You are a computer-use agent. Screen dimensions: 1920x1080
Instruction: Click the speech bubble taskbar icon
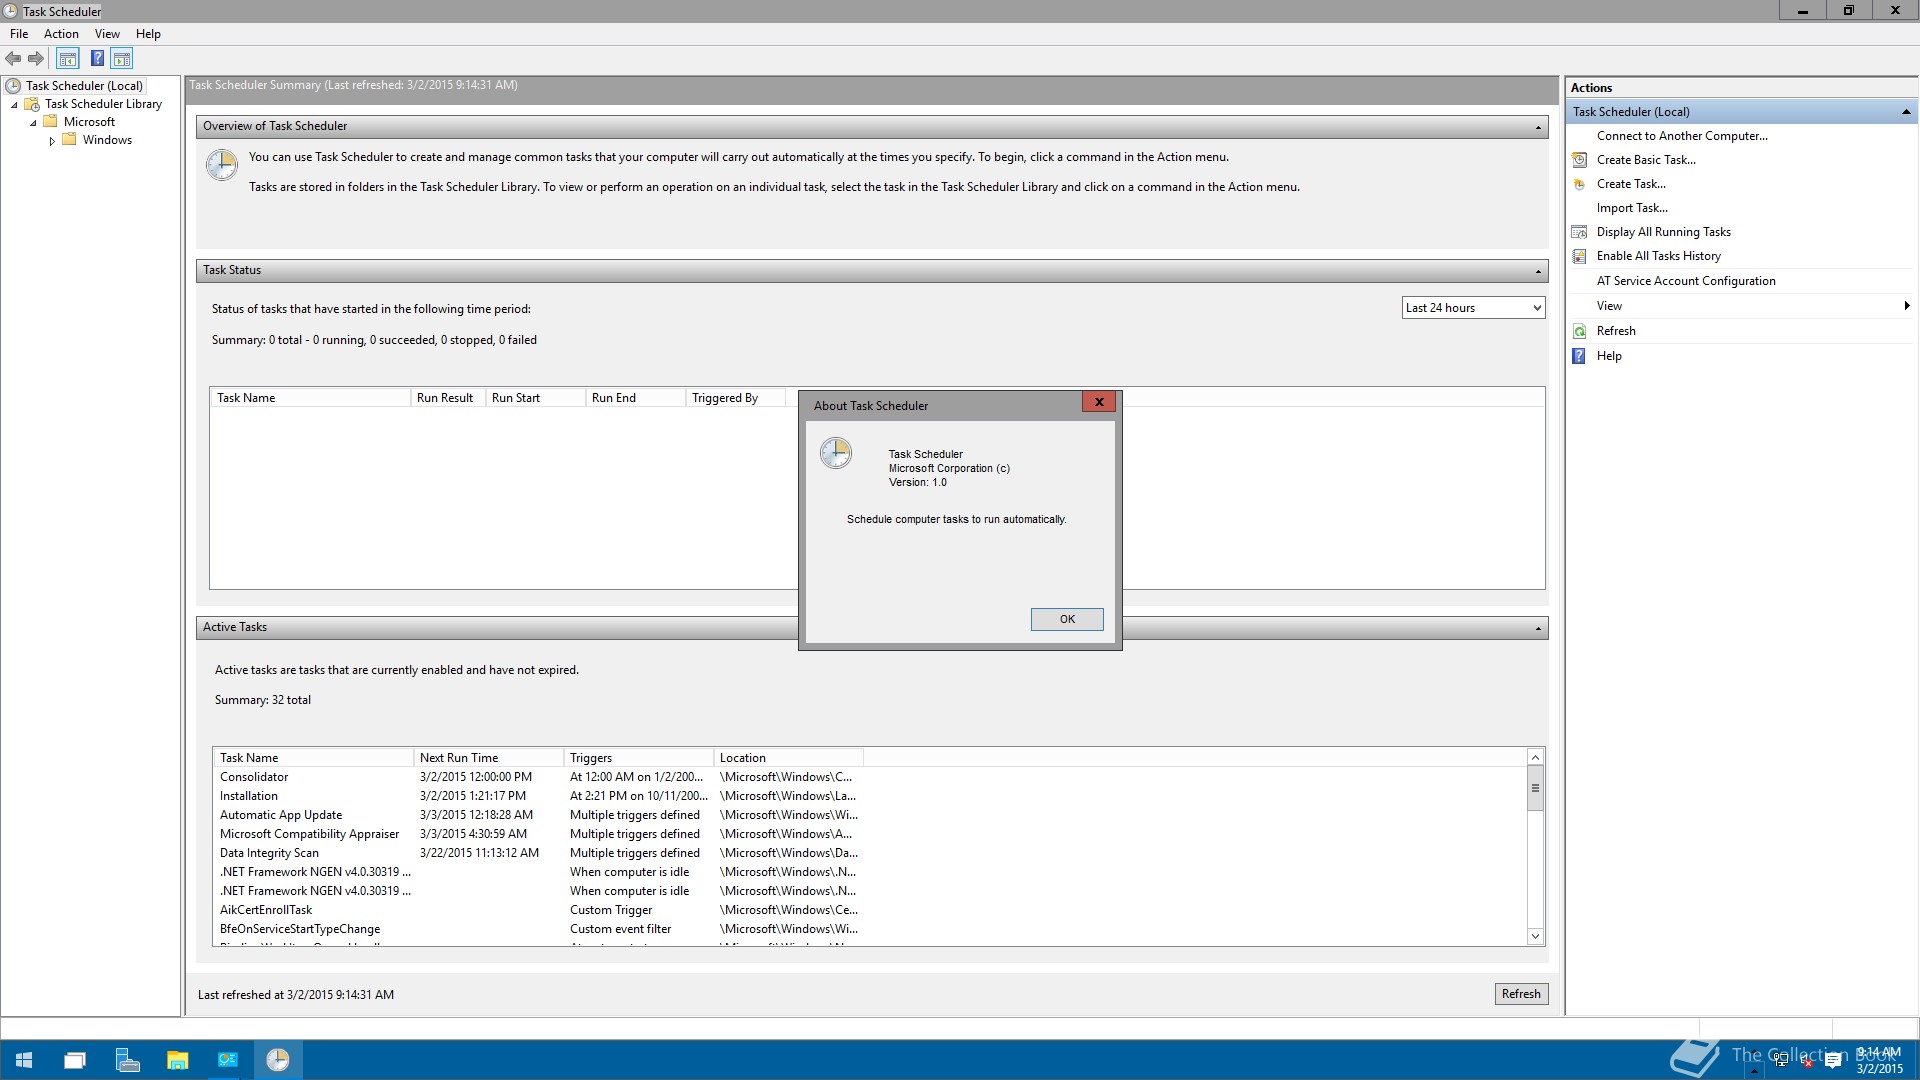pos(1834,1061)
